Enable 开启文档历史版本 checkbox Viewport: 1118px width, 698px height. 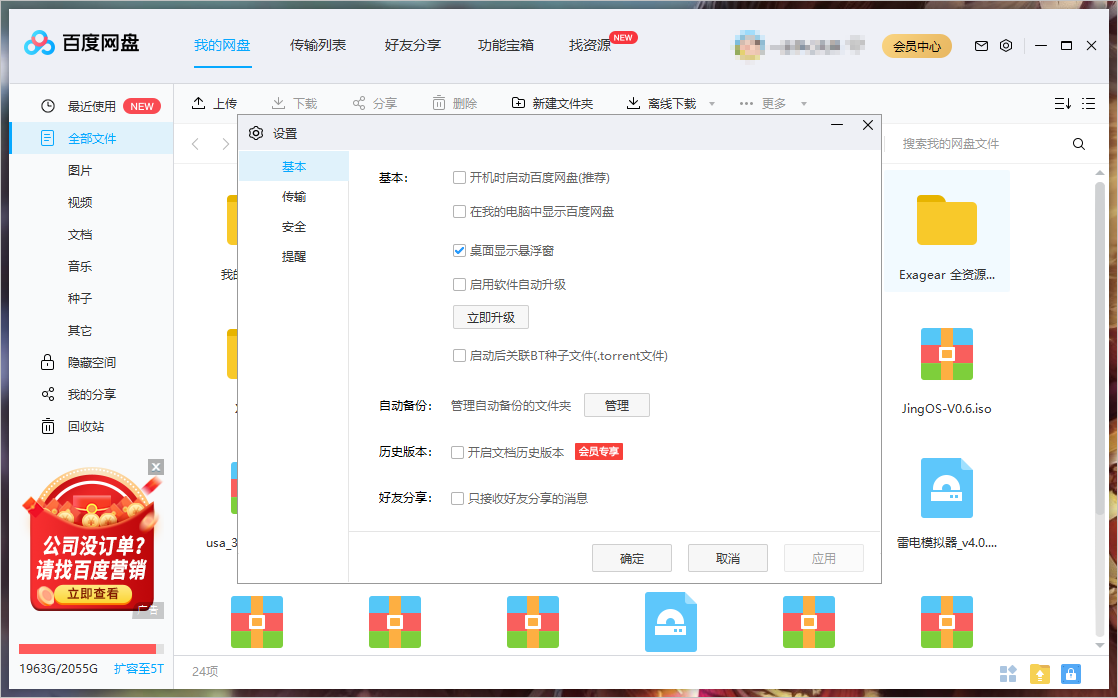click(x=458, y=452)
